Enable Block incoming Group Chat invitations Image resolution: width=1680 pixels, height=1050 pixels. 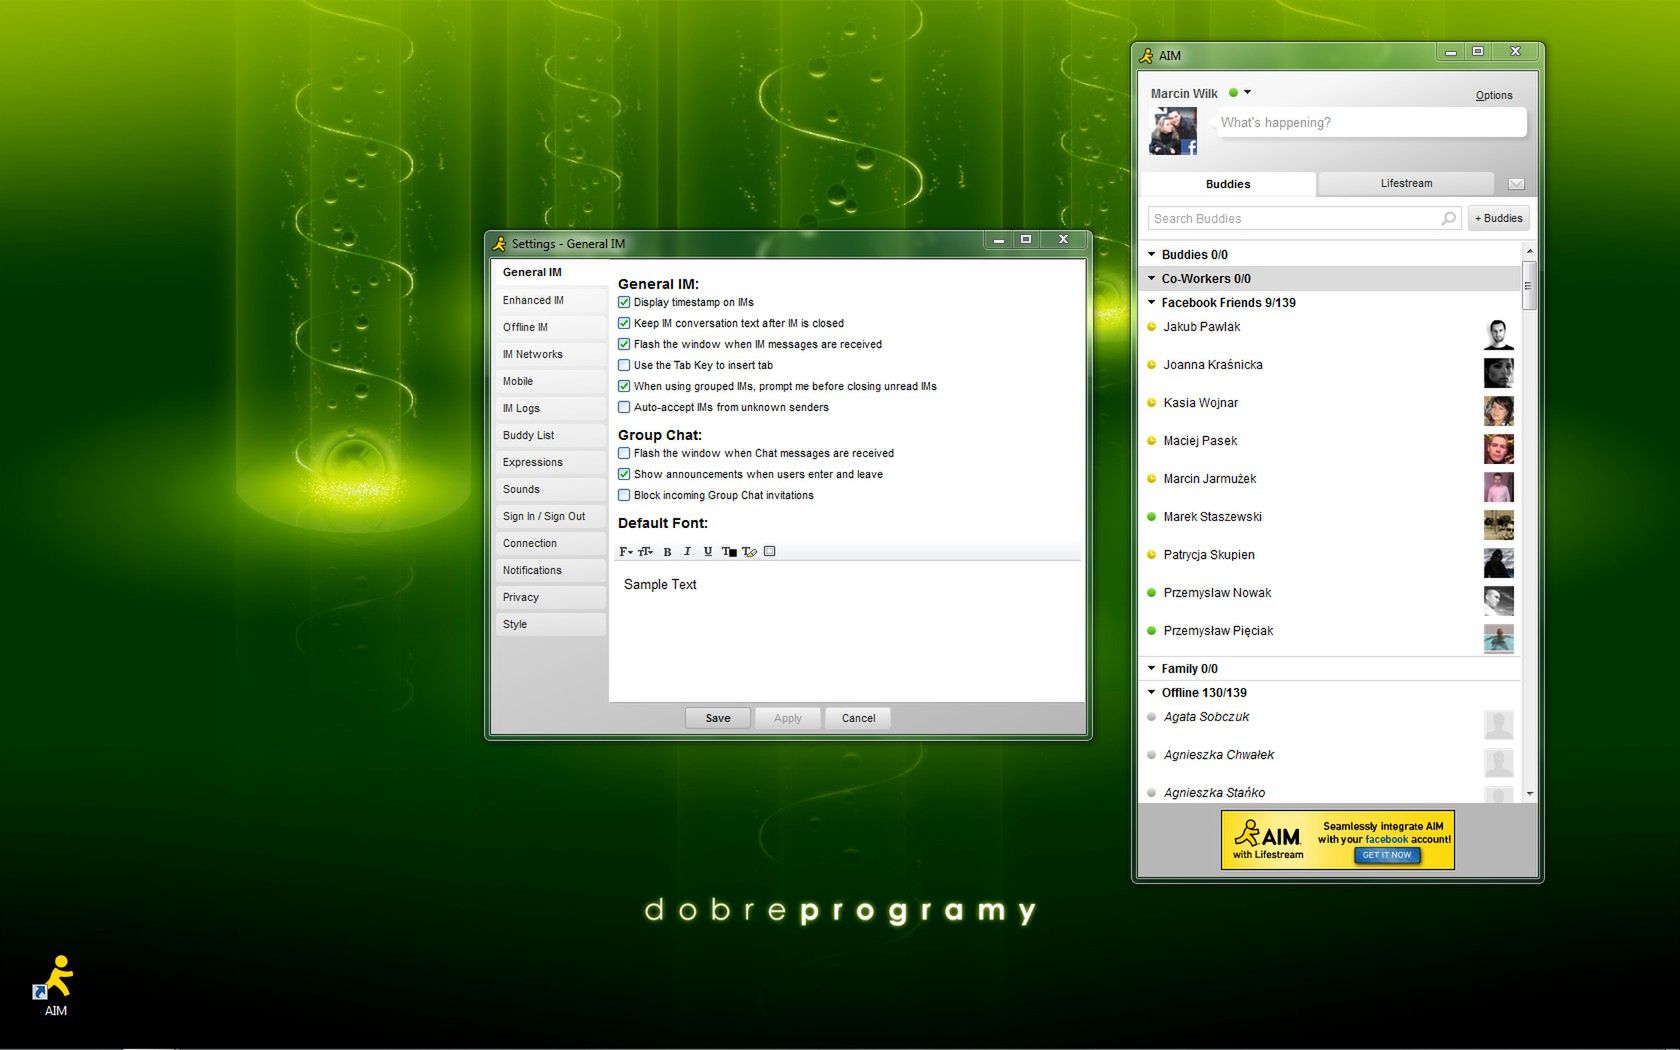click(x=624, y=495)
